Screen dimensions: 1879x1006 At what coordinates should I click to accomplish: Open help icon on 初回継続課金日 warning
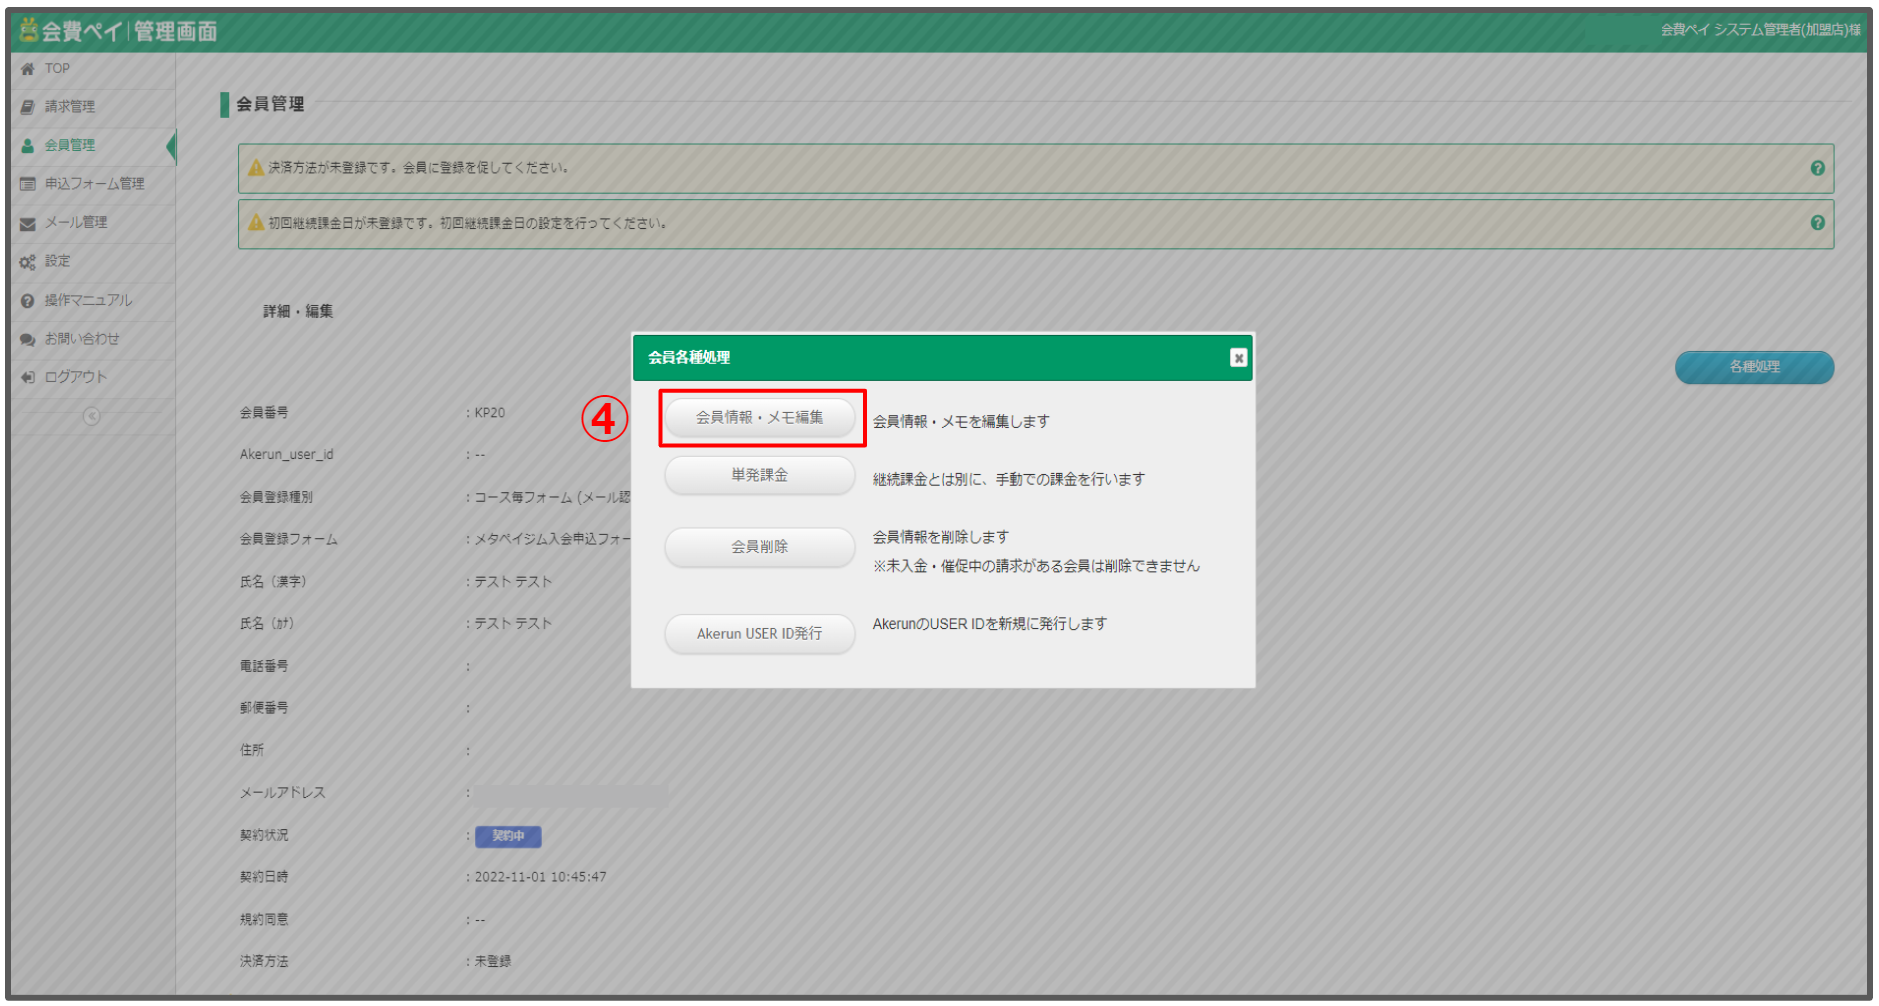(x=1817, y=223)
